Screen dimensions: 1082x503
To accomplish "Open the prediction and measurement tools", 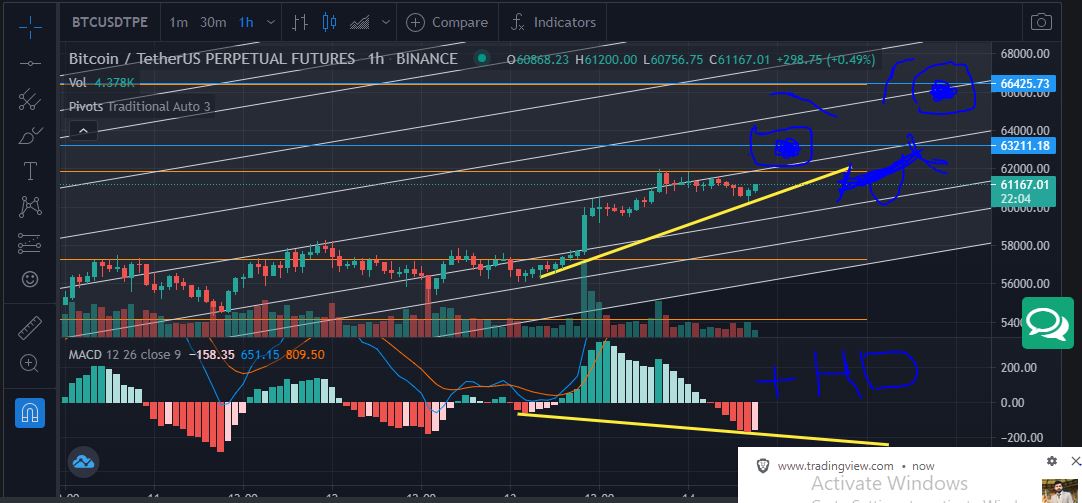I will [x=30, y=243].
